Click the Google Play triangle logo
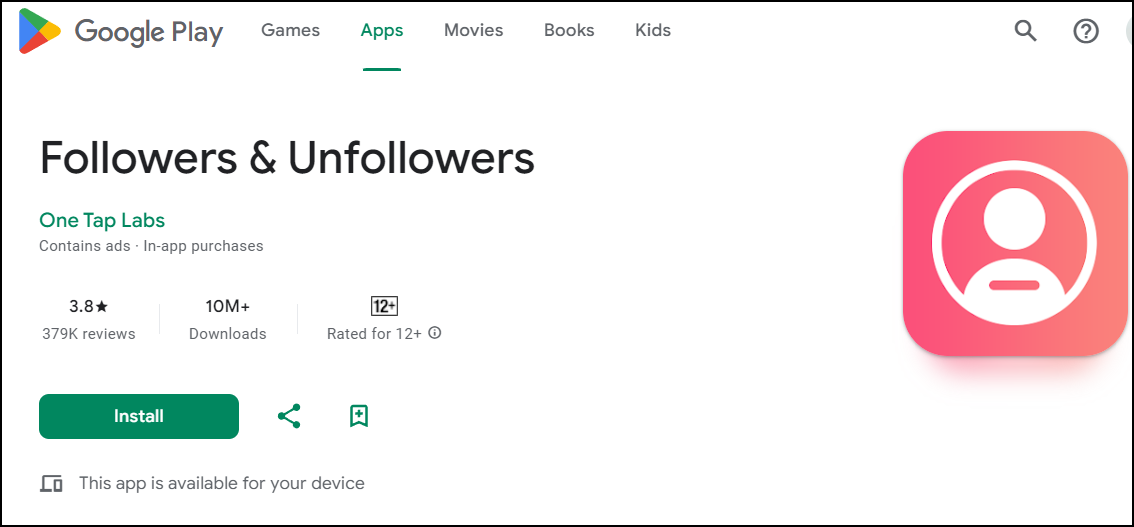The image size is (1134, 527). coord(39,31)
